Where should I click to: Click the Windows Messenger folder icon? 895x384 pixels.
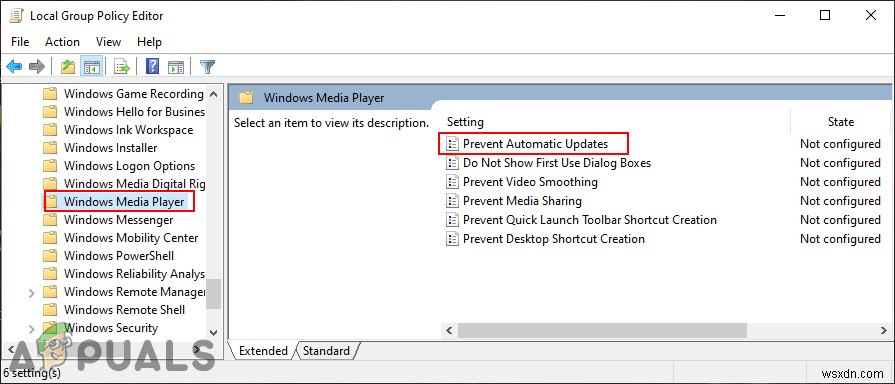coord(51,220)
